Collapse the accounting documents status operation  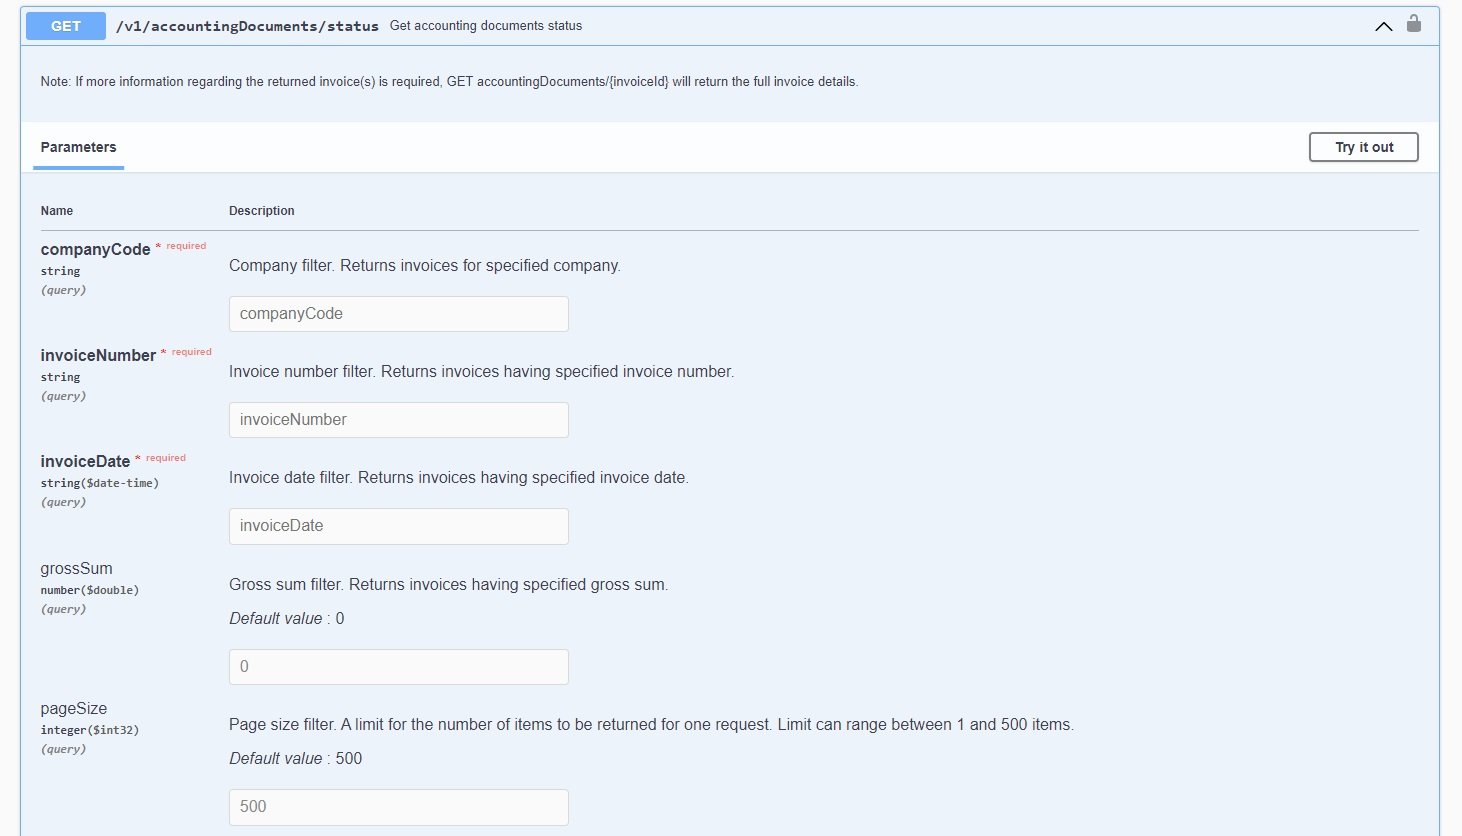(x=1384, y=26)
